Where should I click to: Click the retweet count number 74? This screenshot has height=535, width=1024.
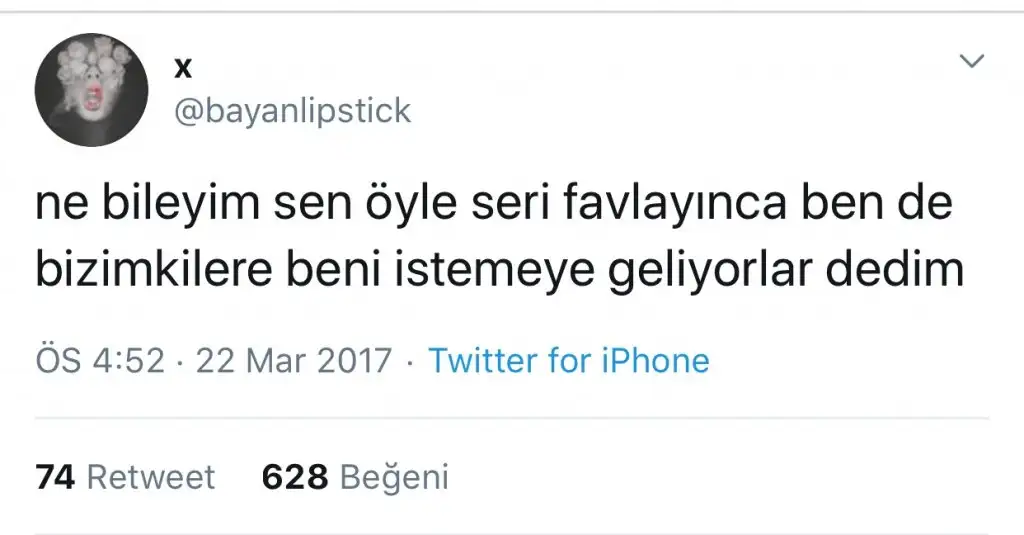tap(55, 477)
